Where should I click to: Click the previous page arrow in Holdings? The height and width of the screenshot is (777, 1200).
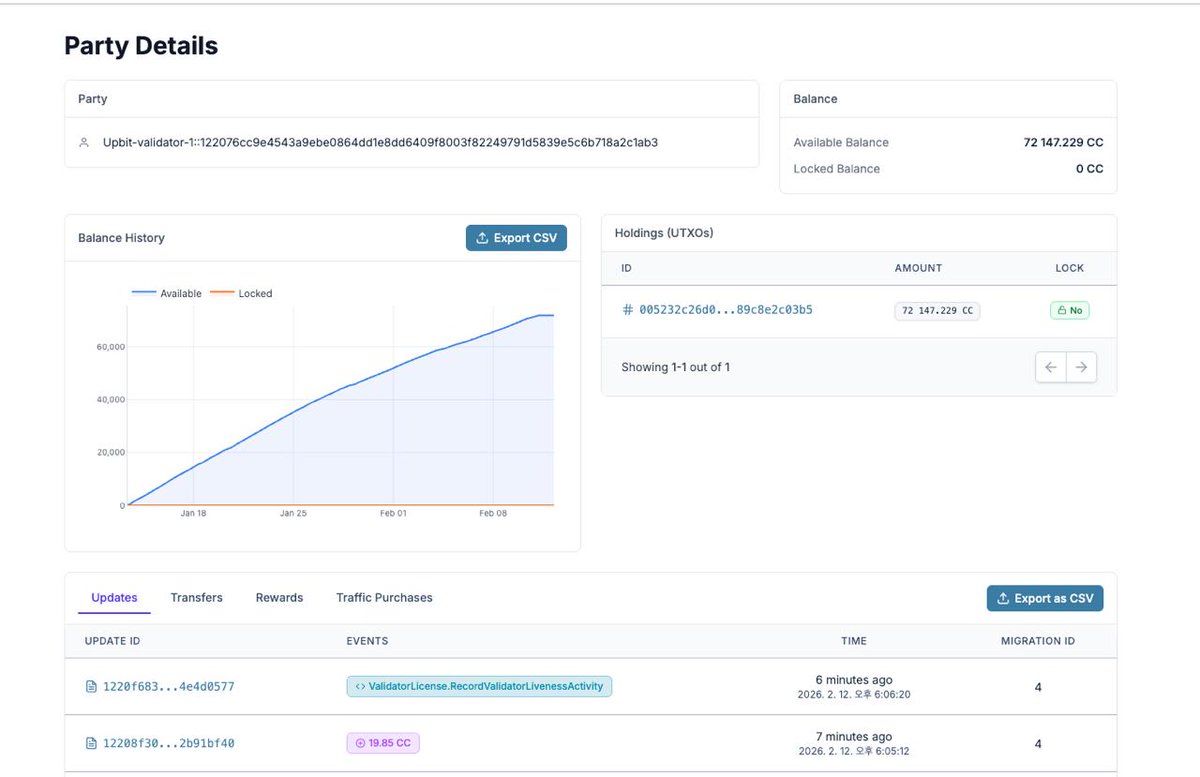click(x=1051, y=367)
